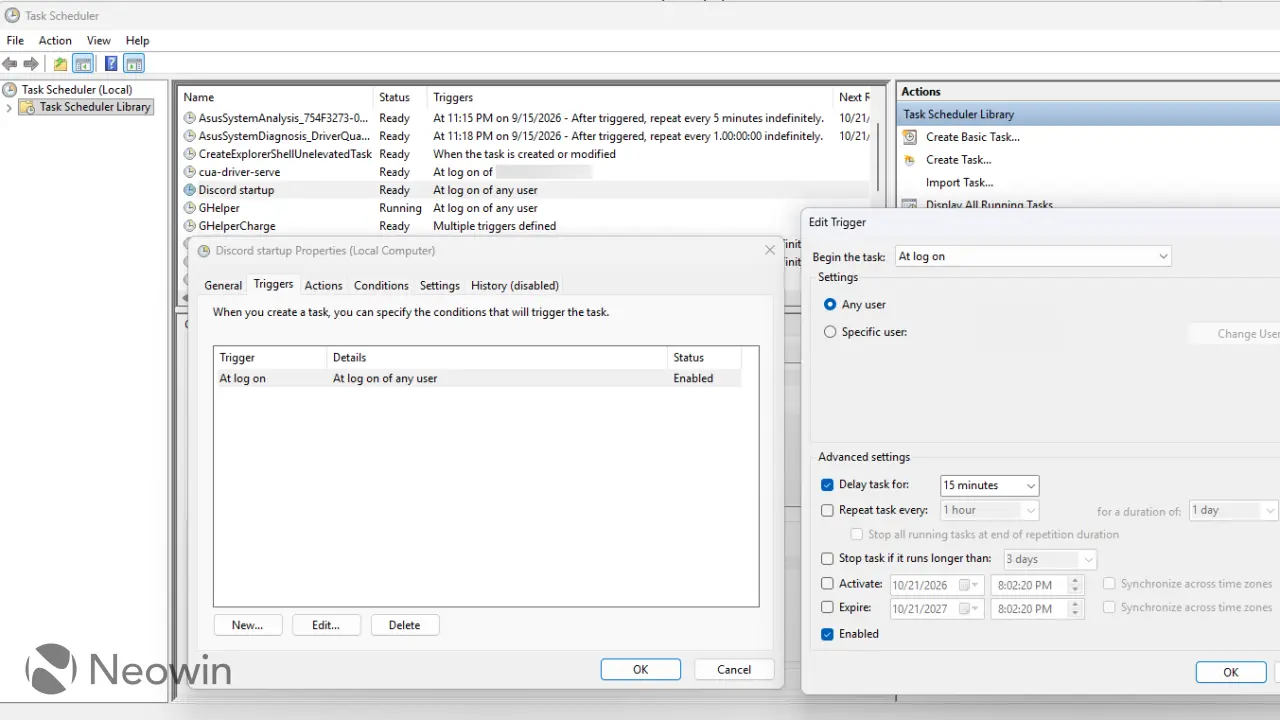The width and height of the screenshot is (1280, 720).
Task: Select the Specific user radio button
Action: [x=830, y=332]
